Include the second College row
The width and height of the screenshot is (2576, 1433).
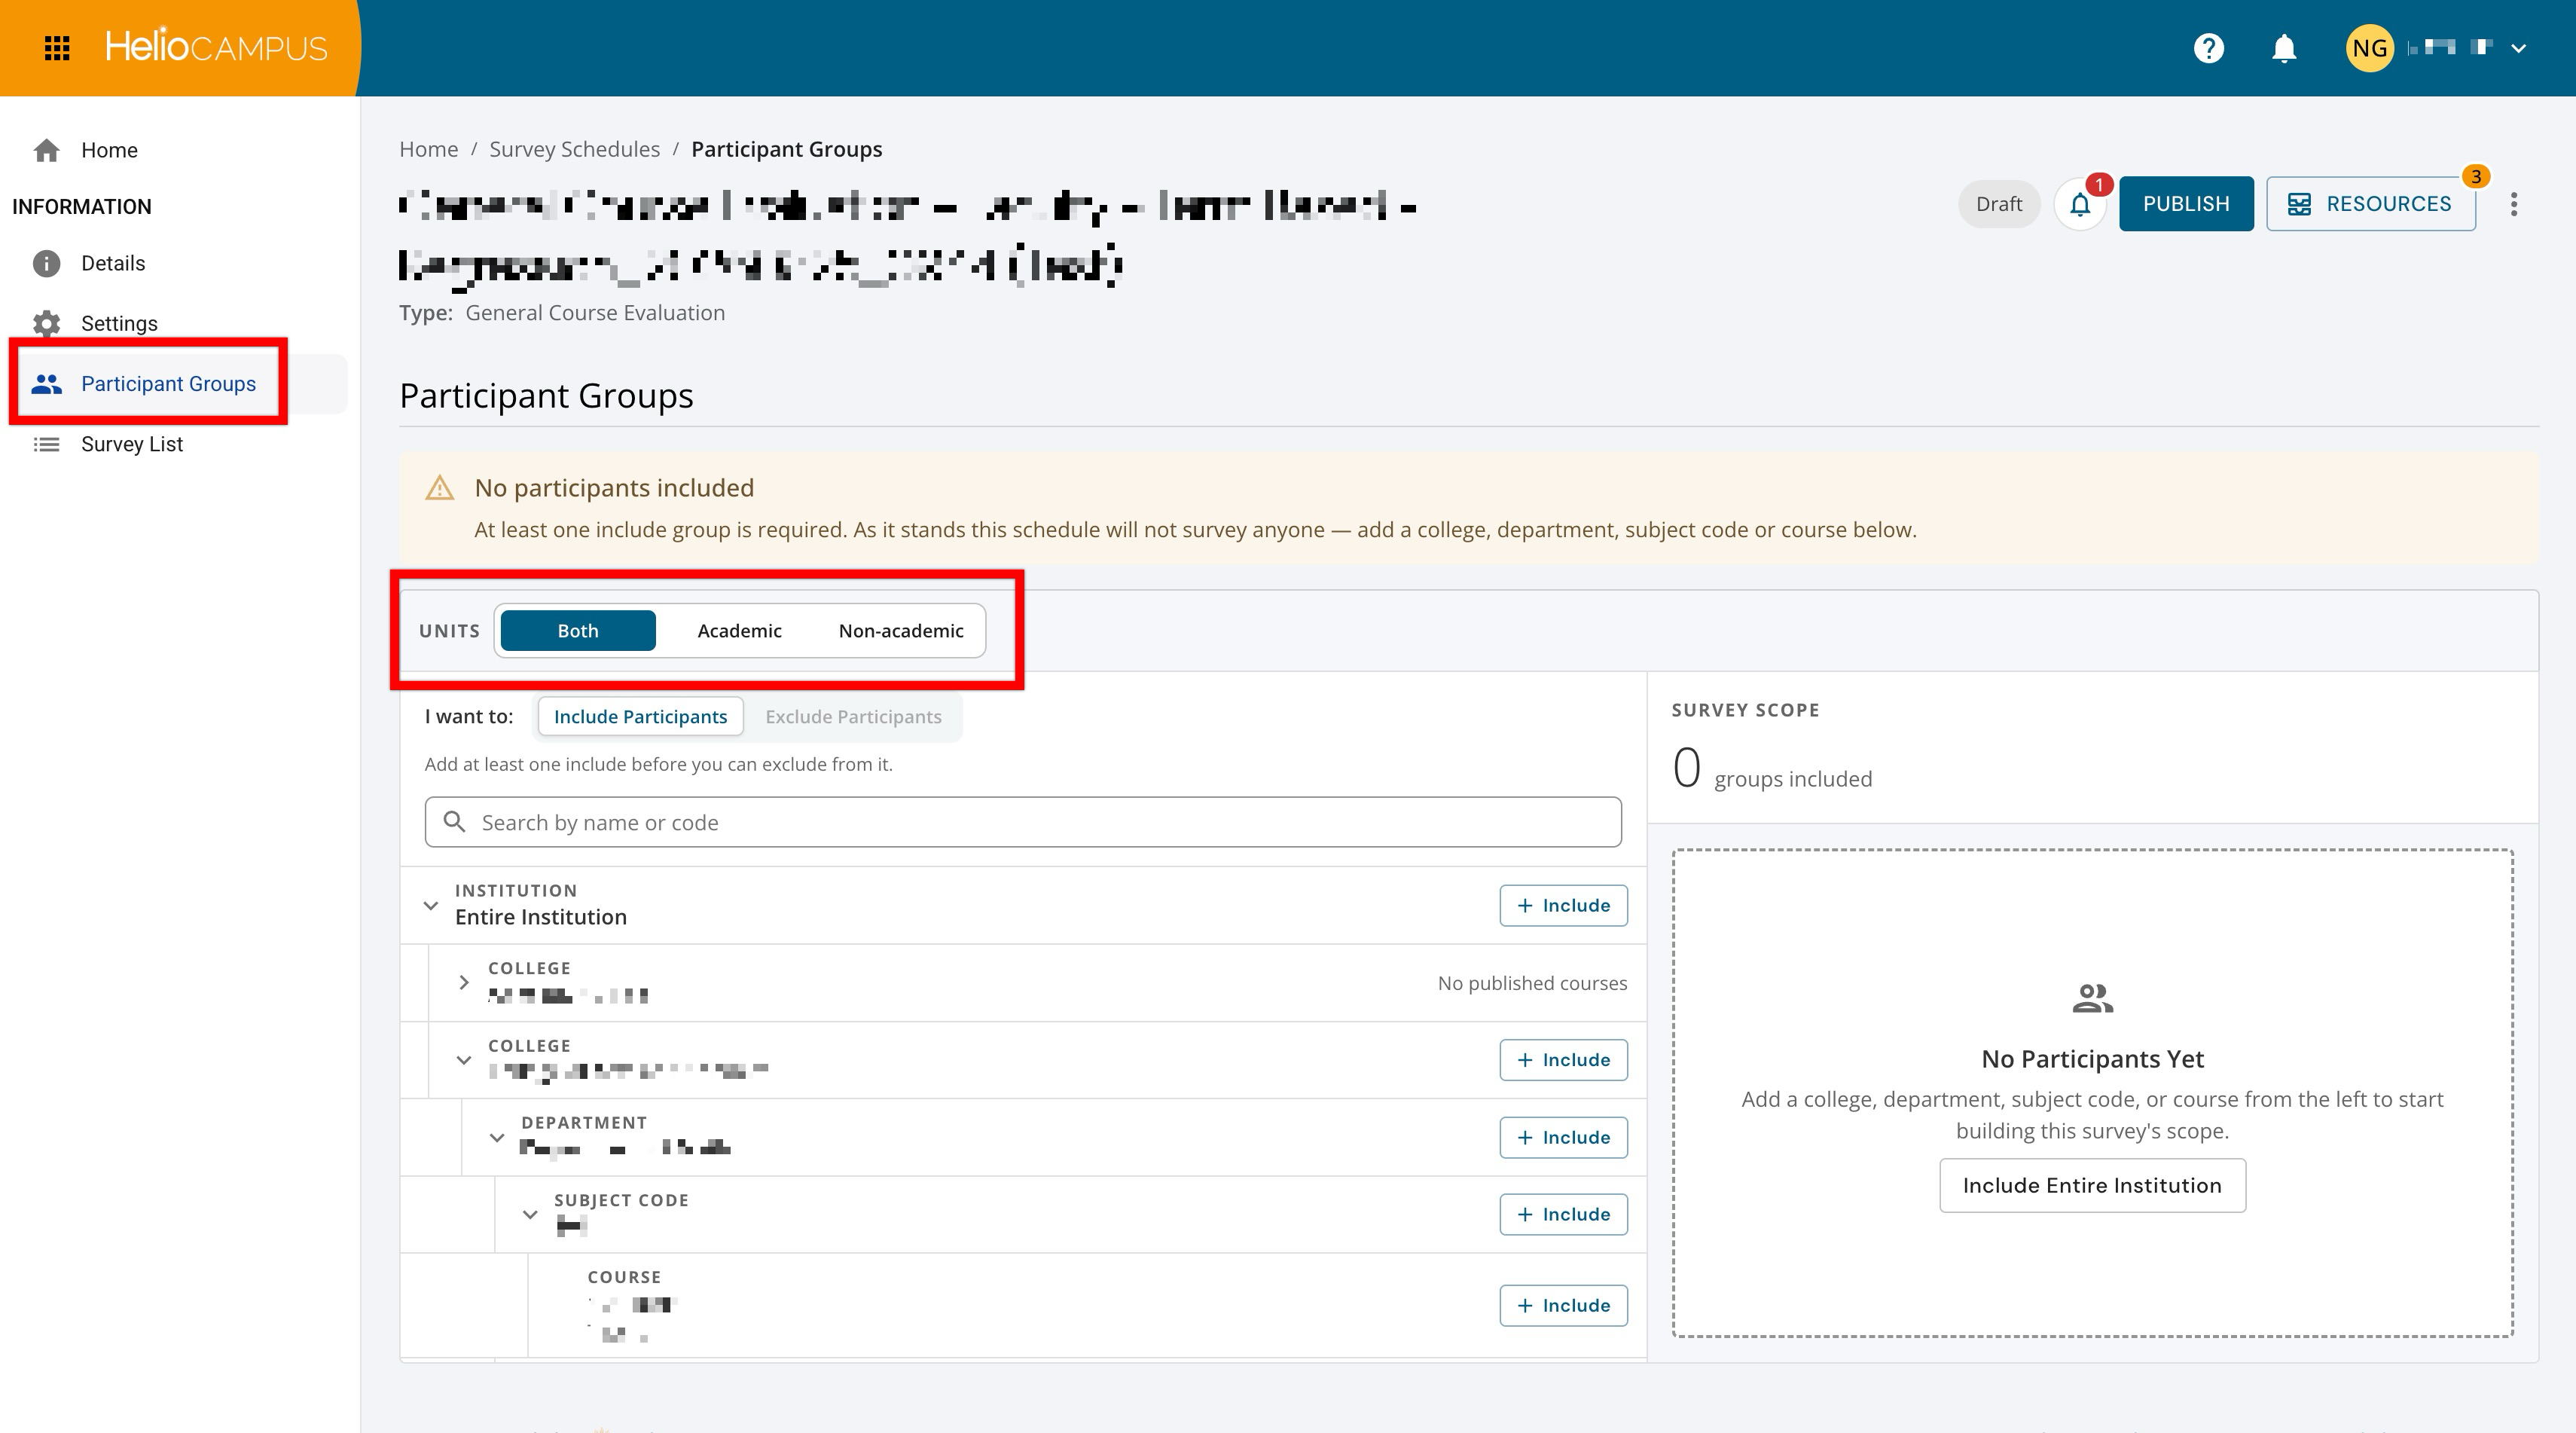coord(1563,1060)
